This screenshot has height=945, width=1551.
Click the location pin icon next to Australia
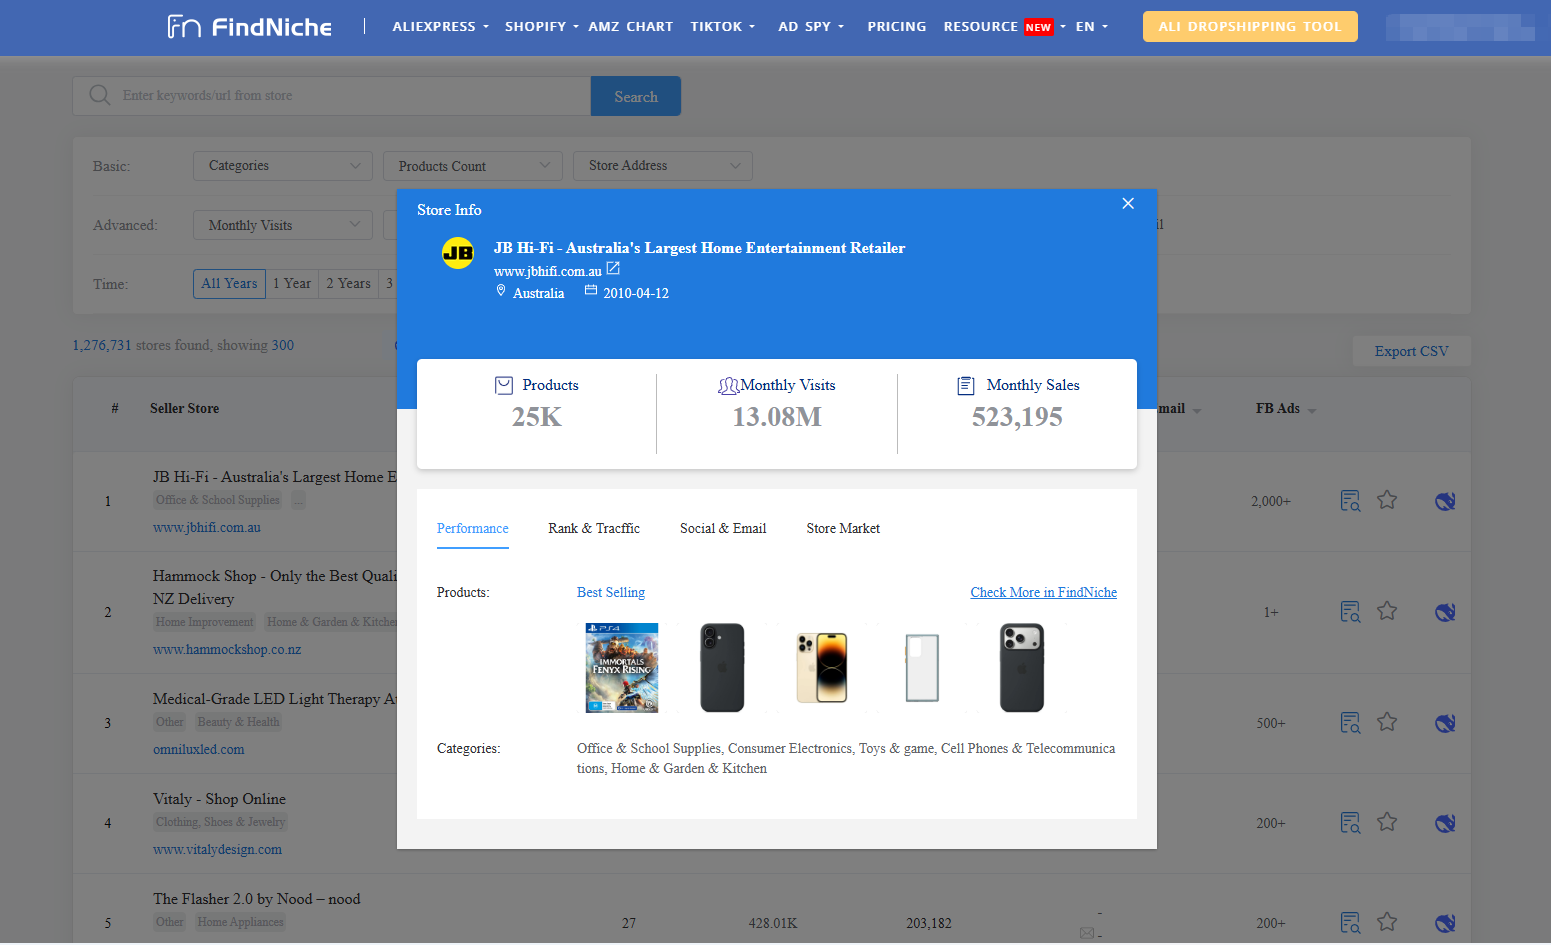[x=500, y=290]
